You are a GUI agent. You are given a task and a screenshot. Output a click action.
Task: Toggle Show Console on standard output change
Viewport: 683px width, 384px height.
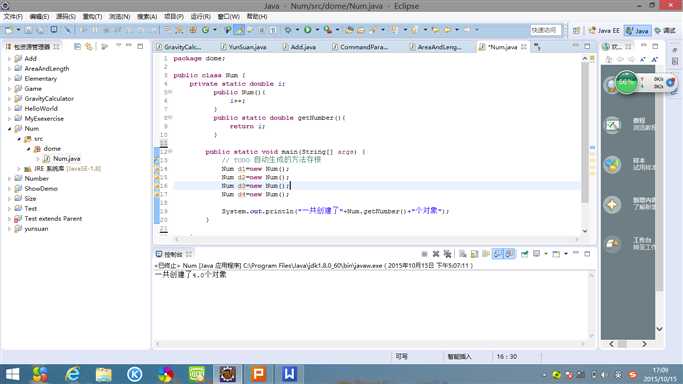pos(498,254)
